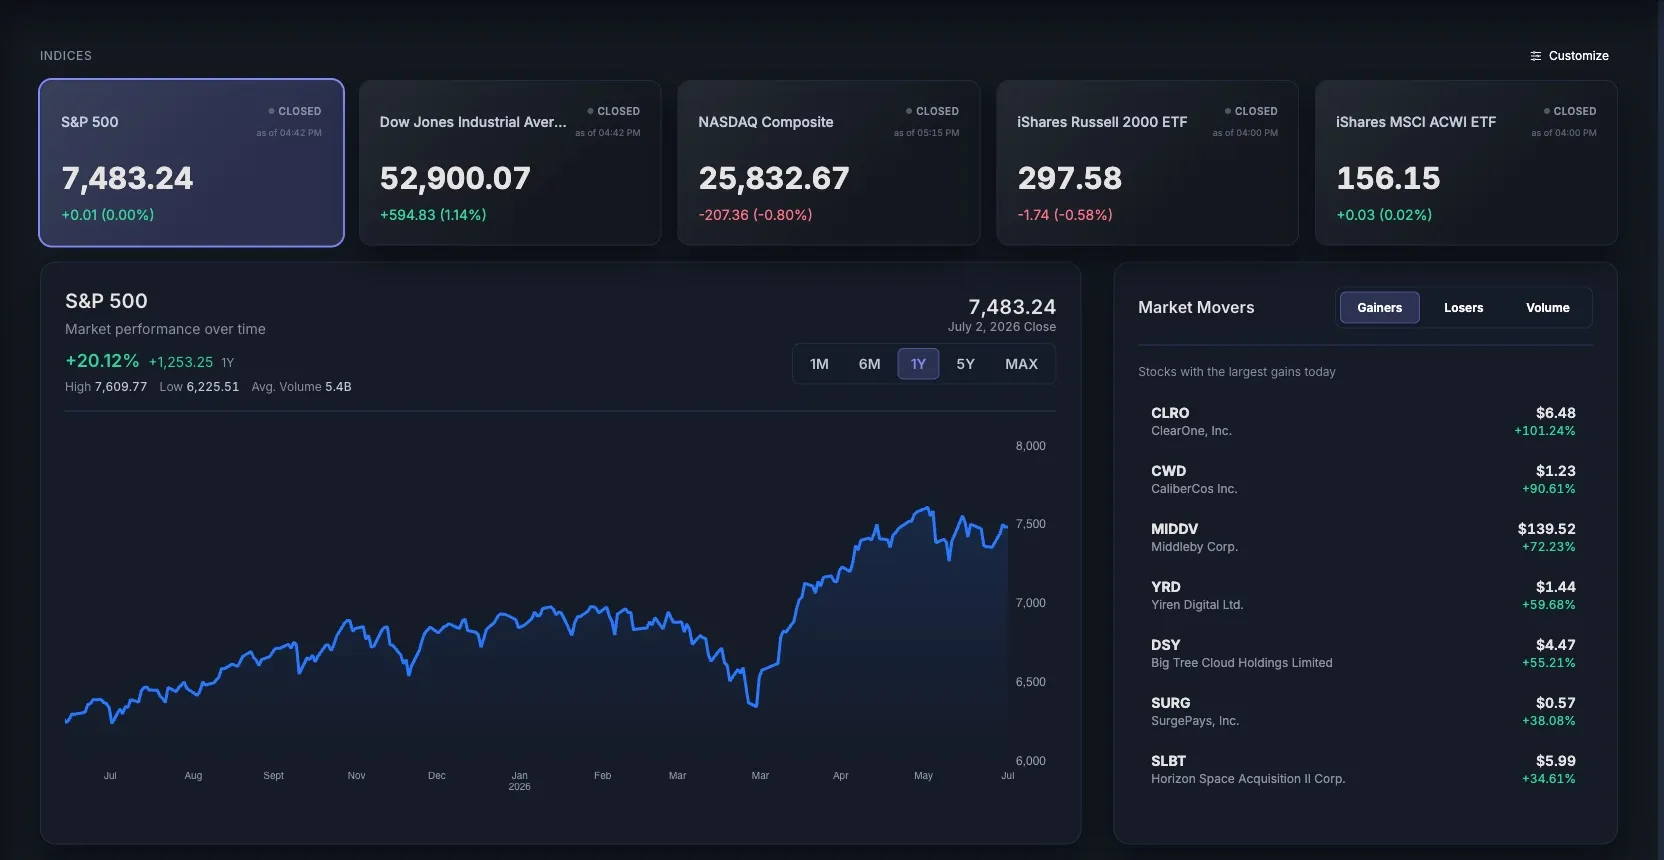Click the 6,000 y-axis label
This screenshot has width=1664, height=860.
pos(1030,761)
